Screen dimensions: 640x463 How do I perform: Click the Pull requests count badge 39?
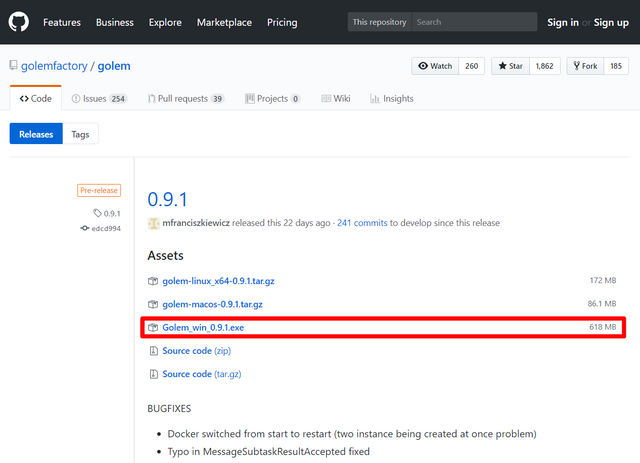tap(218, 99)
